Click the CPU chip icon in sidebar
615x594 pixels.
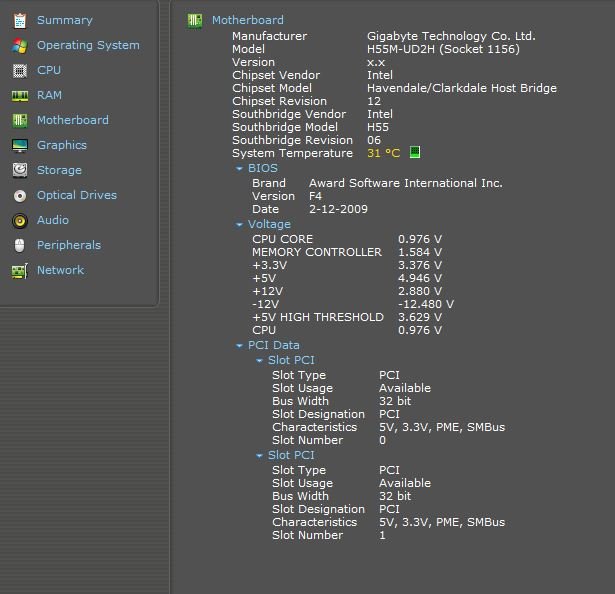tap(19, 70)
